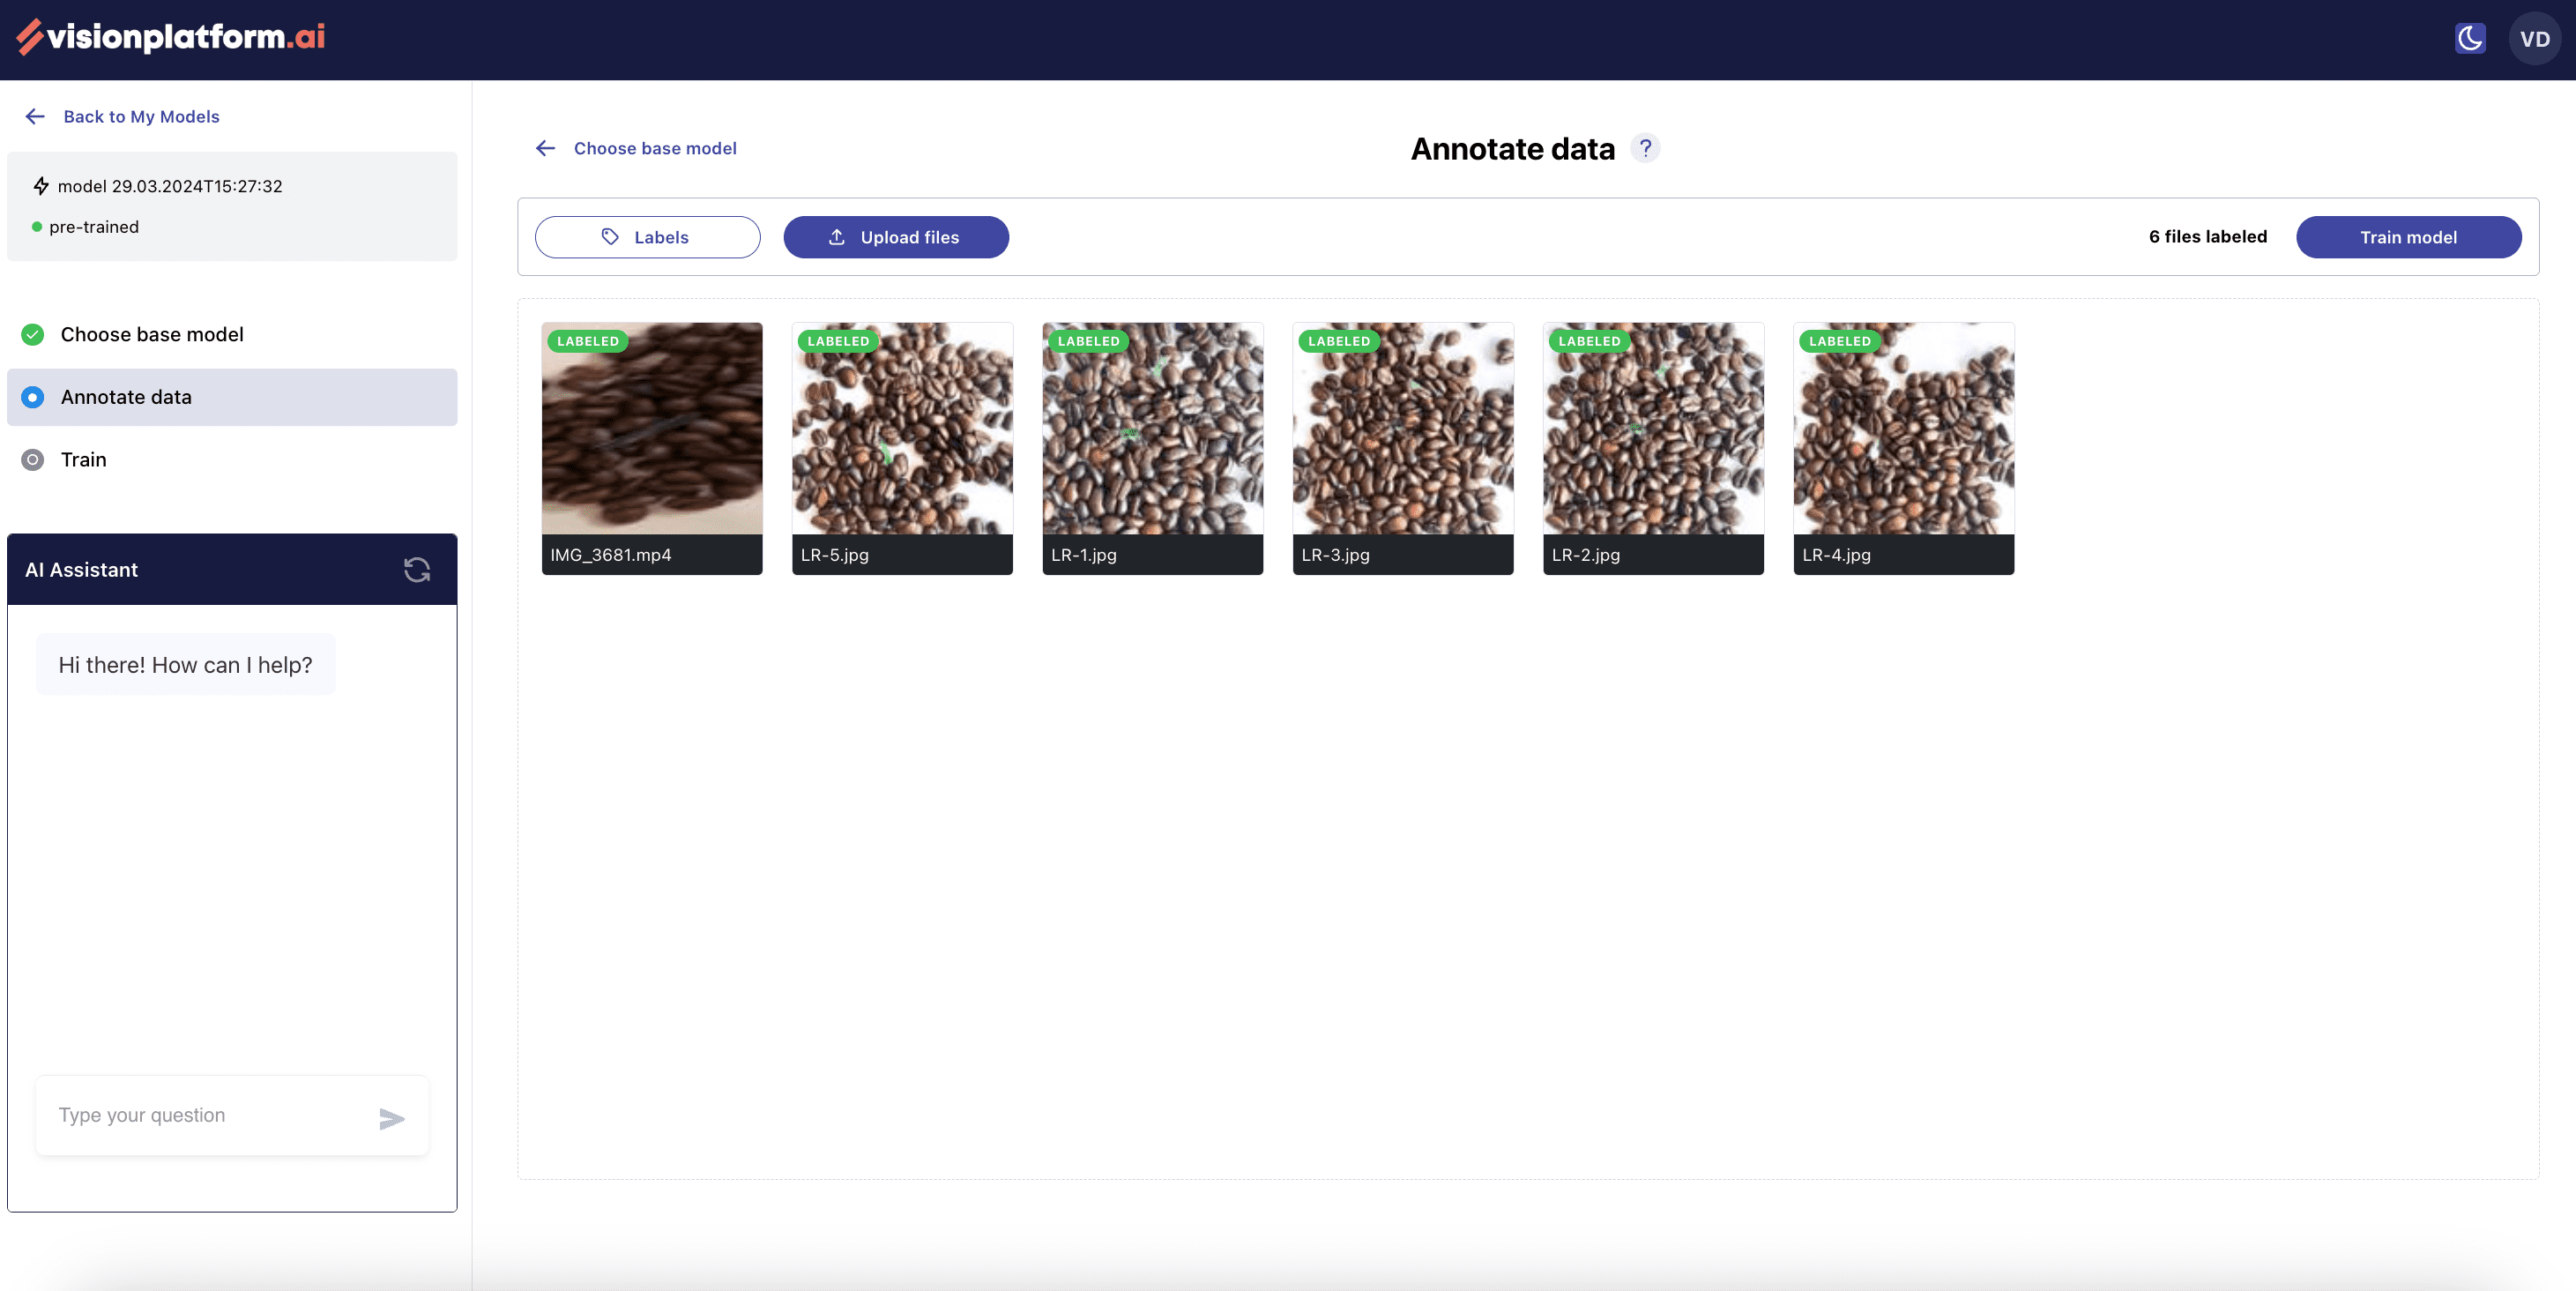Click the lightning bolt model icon

coord(41,186)
